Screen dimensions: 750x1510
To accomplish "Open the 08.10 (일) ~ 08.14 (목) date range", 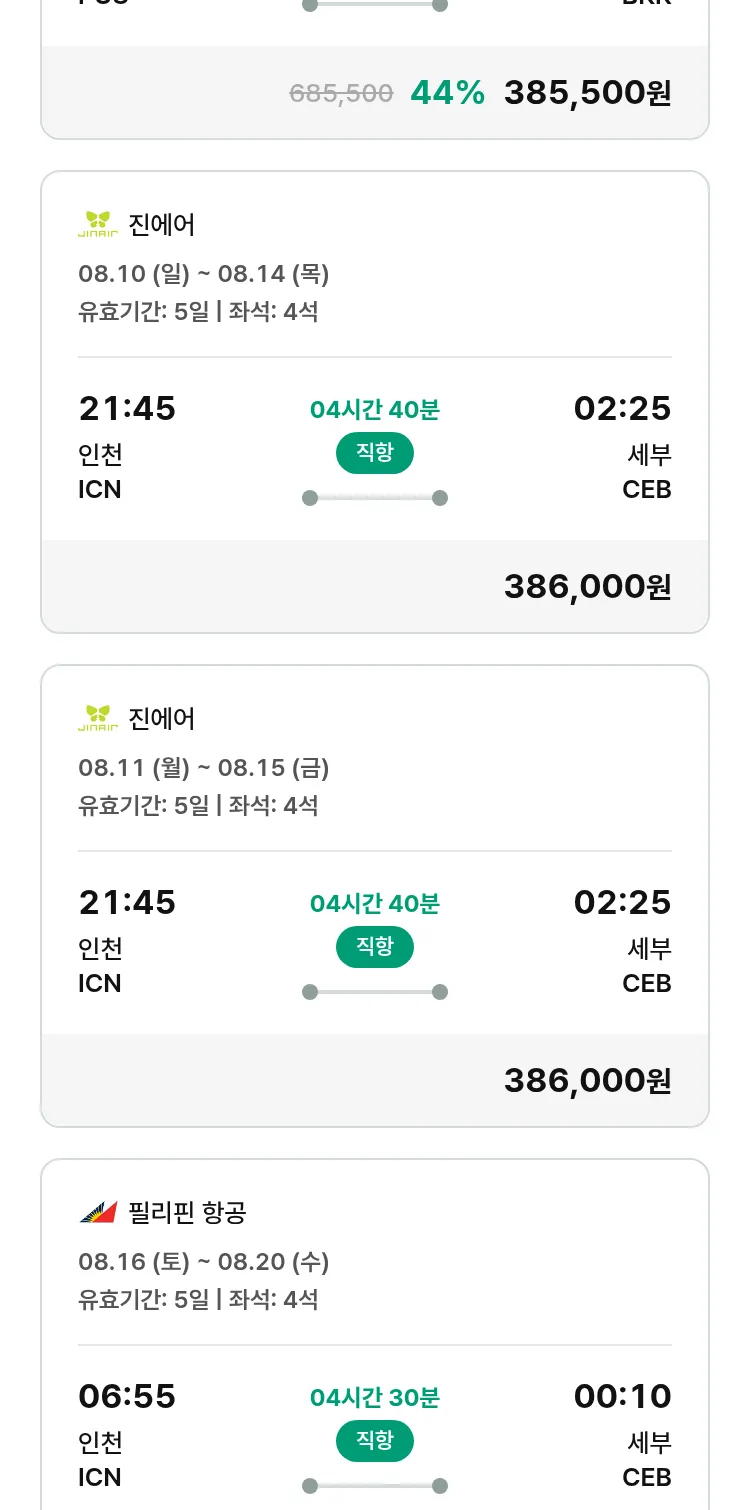I will (204, 273).
